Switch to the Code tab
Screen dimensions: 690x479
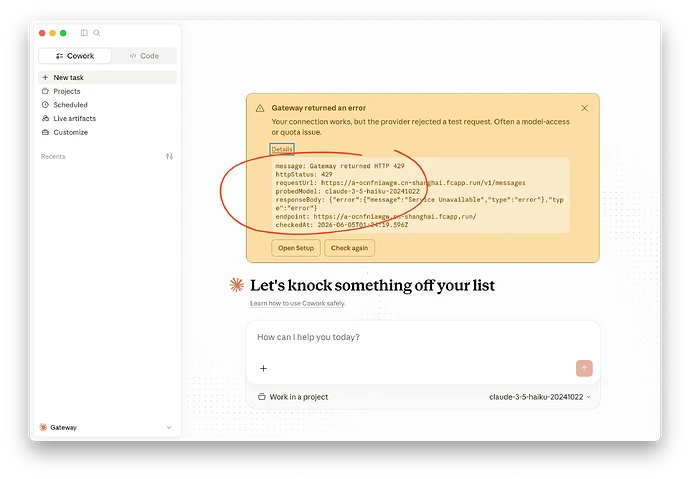pyautogui.click(x=144, y=56)
